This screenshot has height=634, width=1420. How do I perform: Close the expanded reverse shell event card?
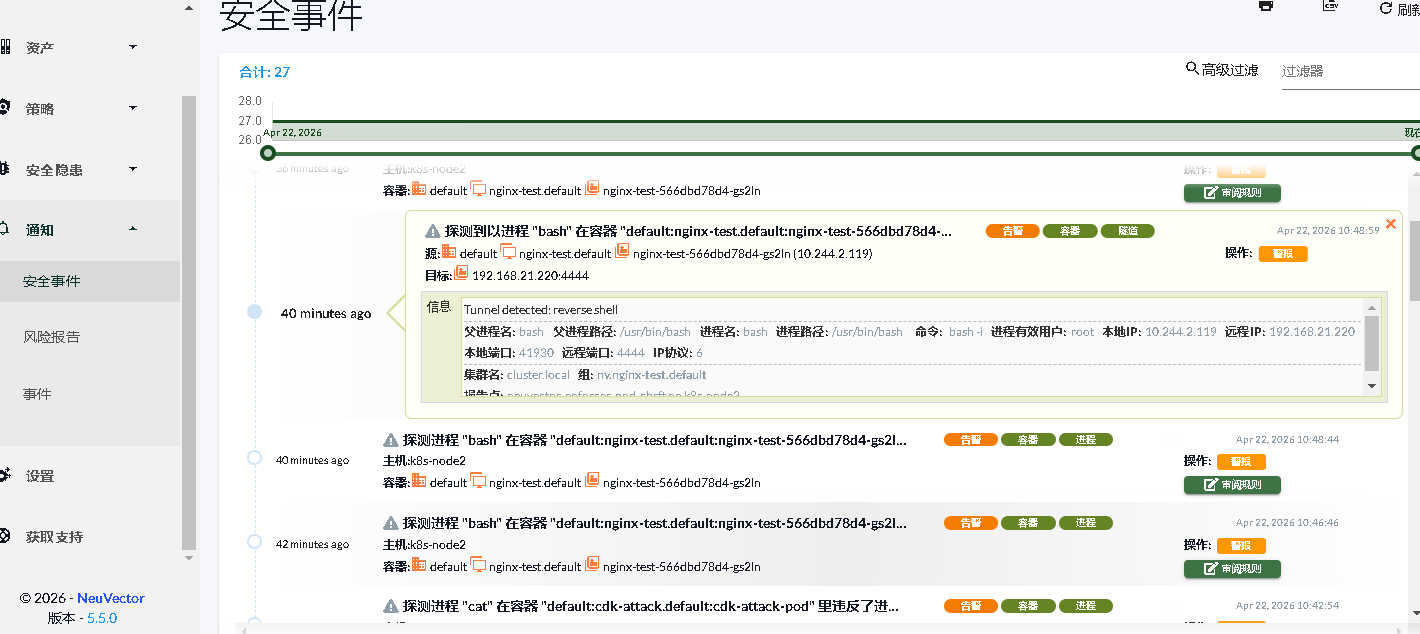[x=1390, y=224]
